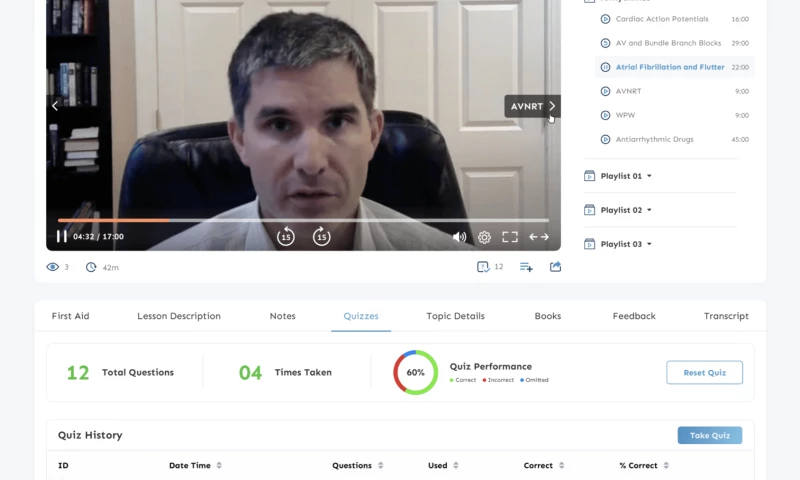800x480 pixels.
Task: Click the '04:32 / 17:00' time display
Action: [98, 237]
